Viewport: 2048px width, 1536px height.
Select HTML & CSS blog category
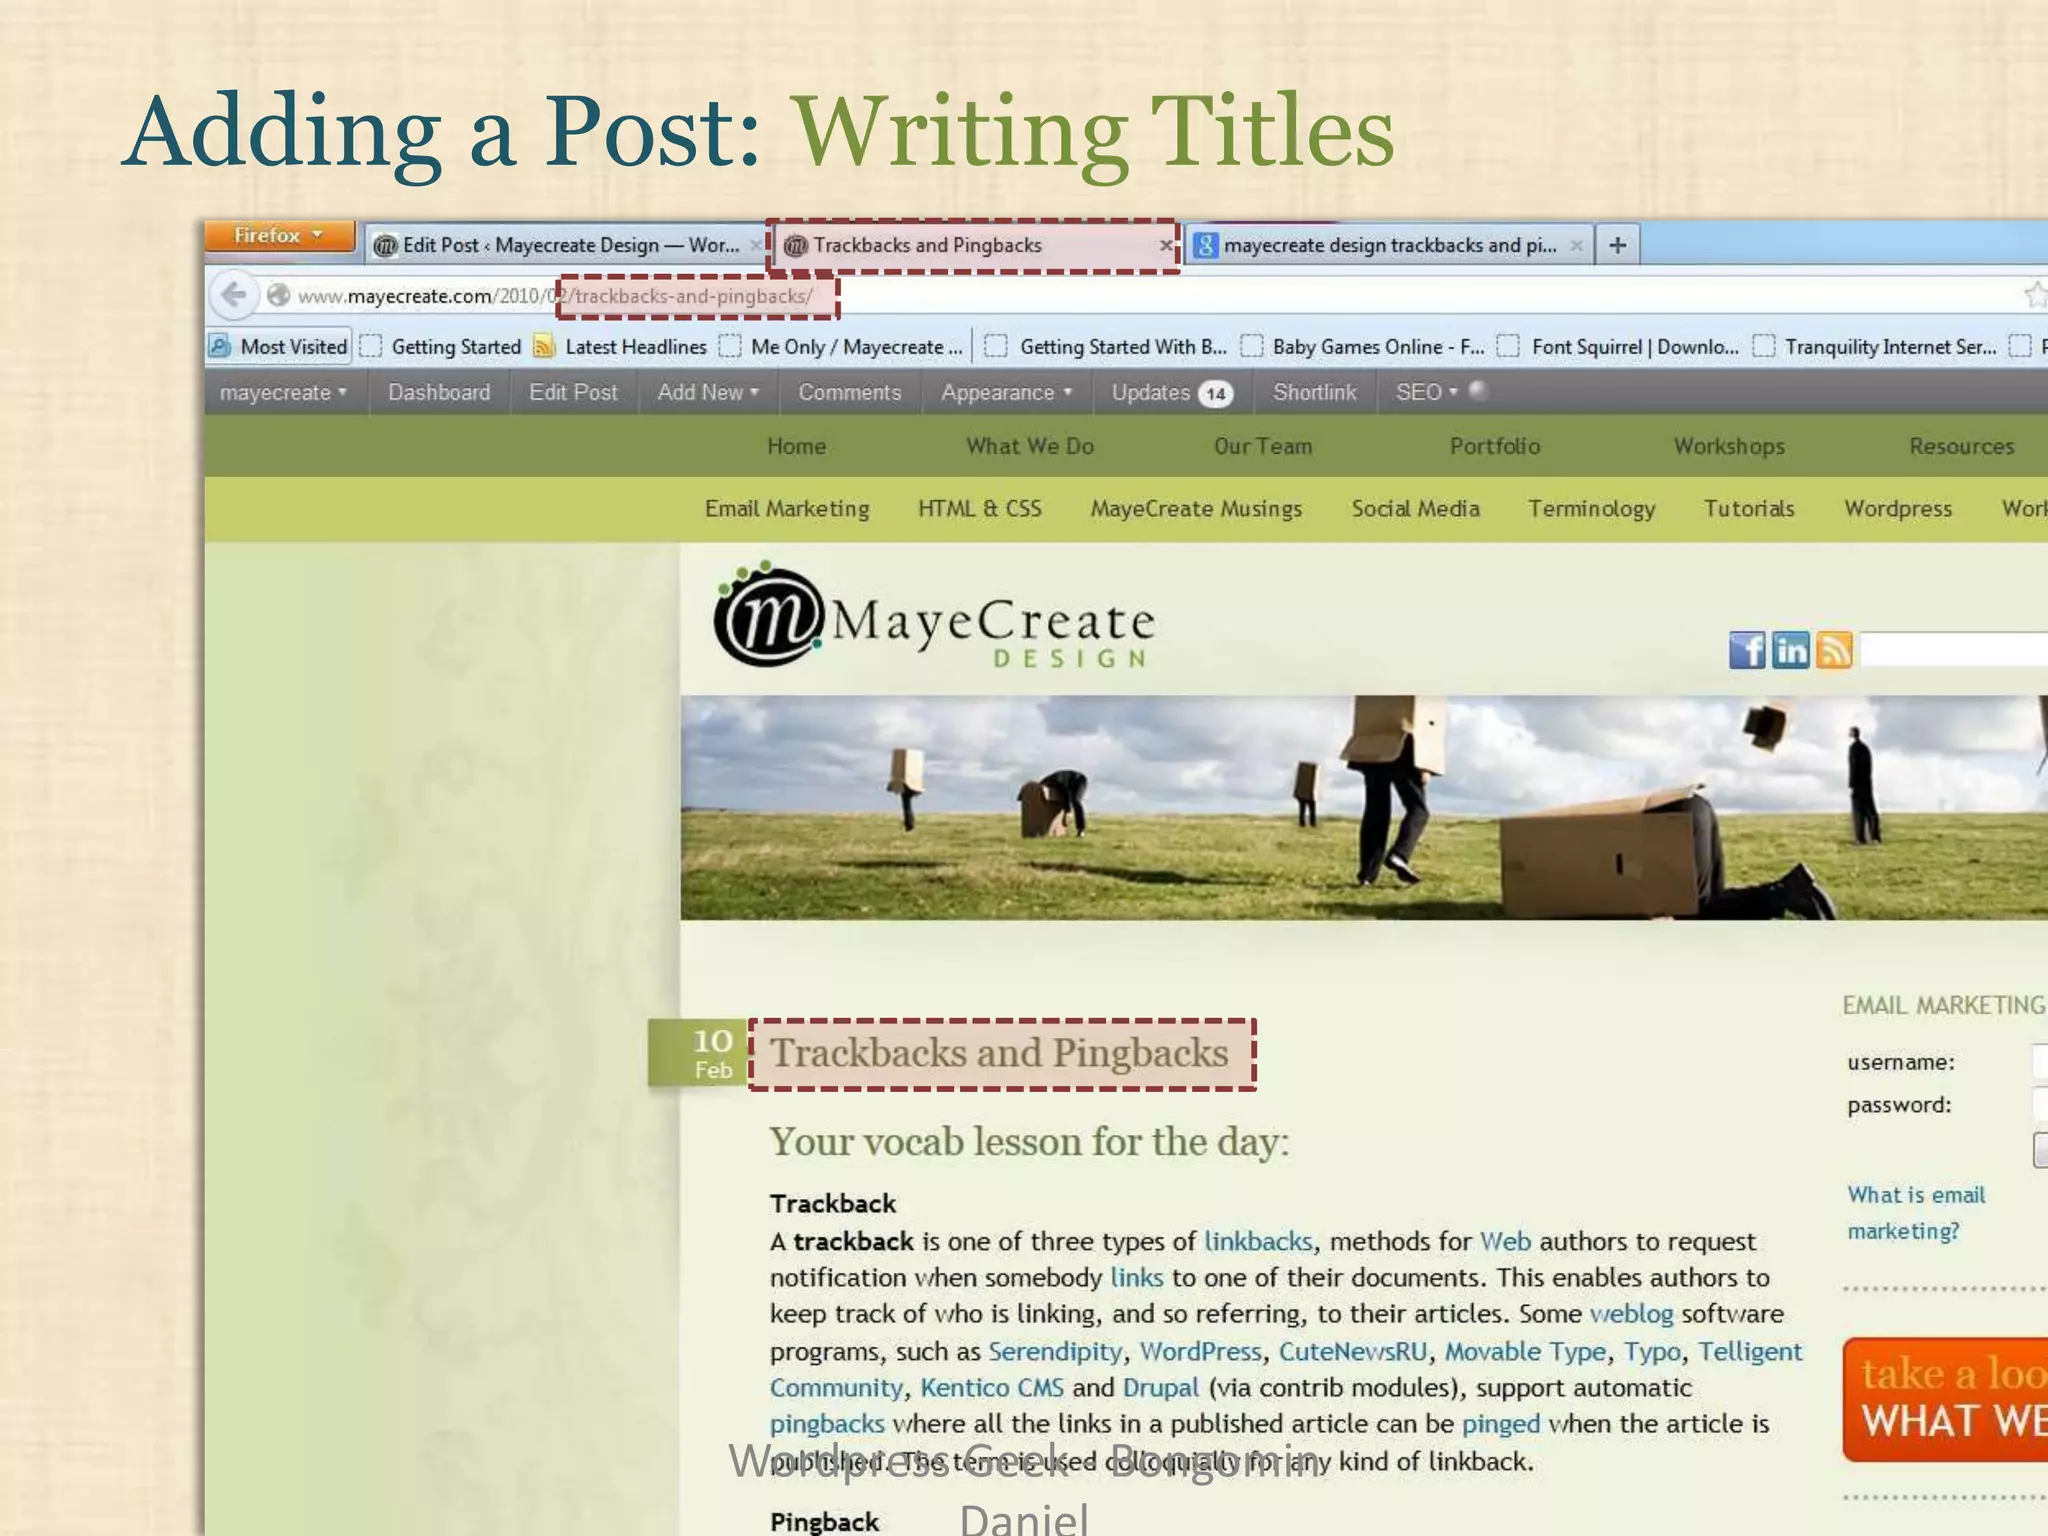[x=980, y=509]
